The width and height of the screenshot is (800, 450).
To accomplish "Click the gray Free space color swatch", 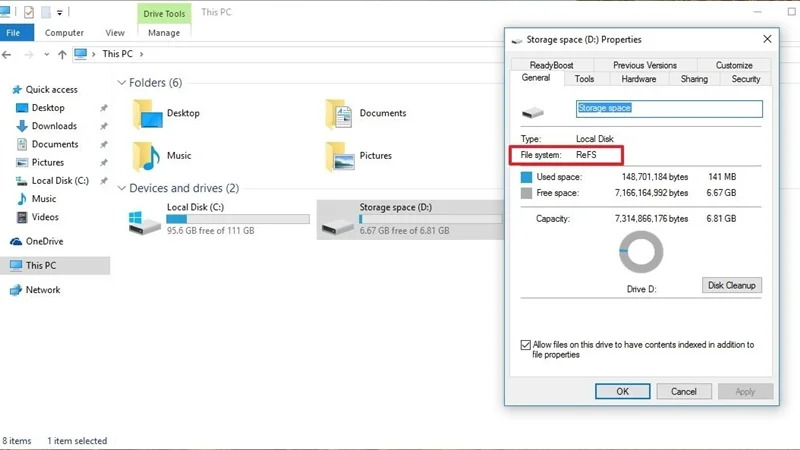I will (x=526, y=193).
